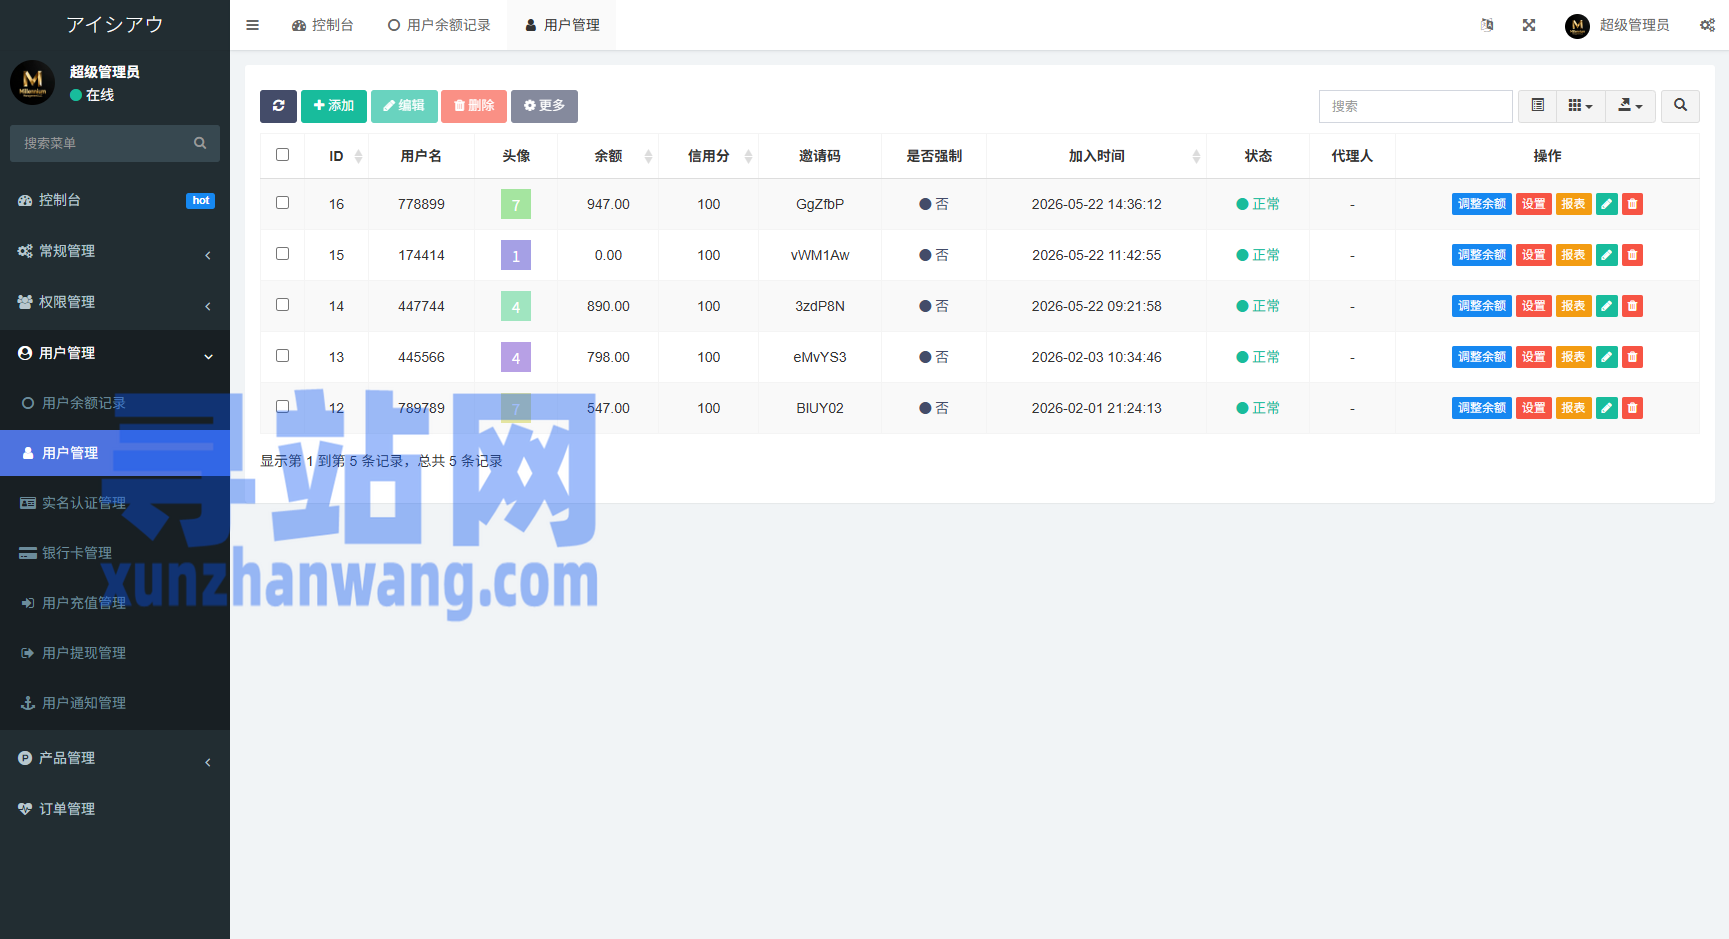
Task: Click the table 搜索 input field
Action: 1415,106
